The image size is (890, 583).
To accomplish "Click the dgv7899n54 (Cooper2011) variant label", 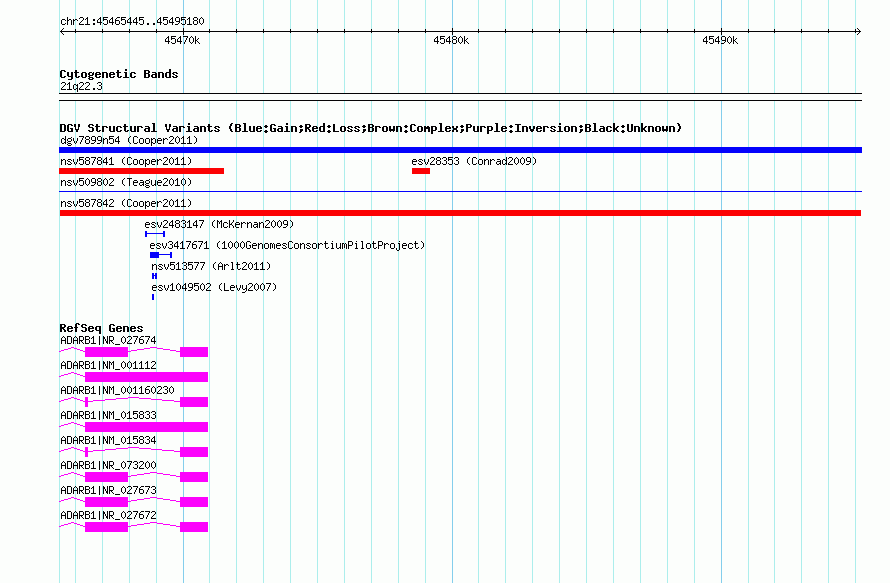I will [x=129, y=140].
